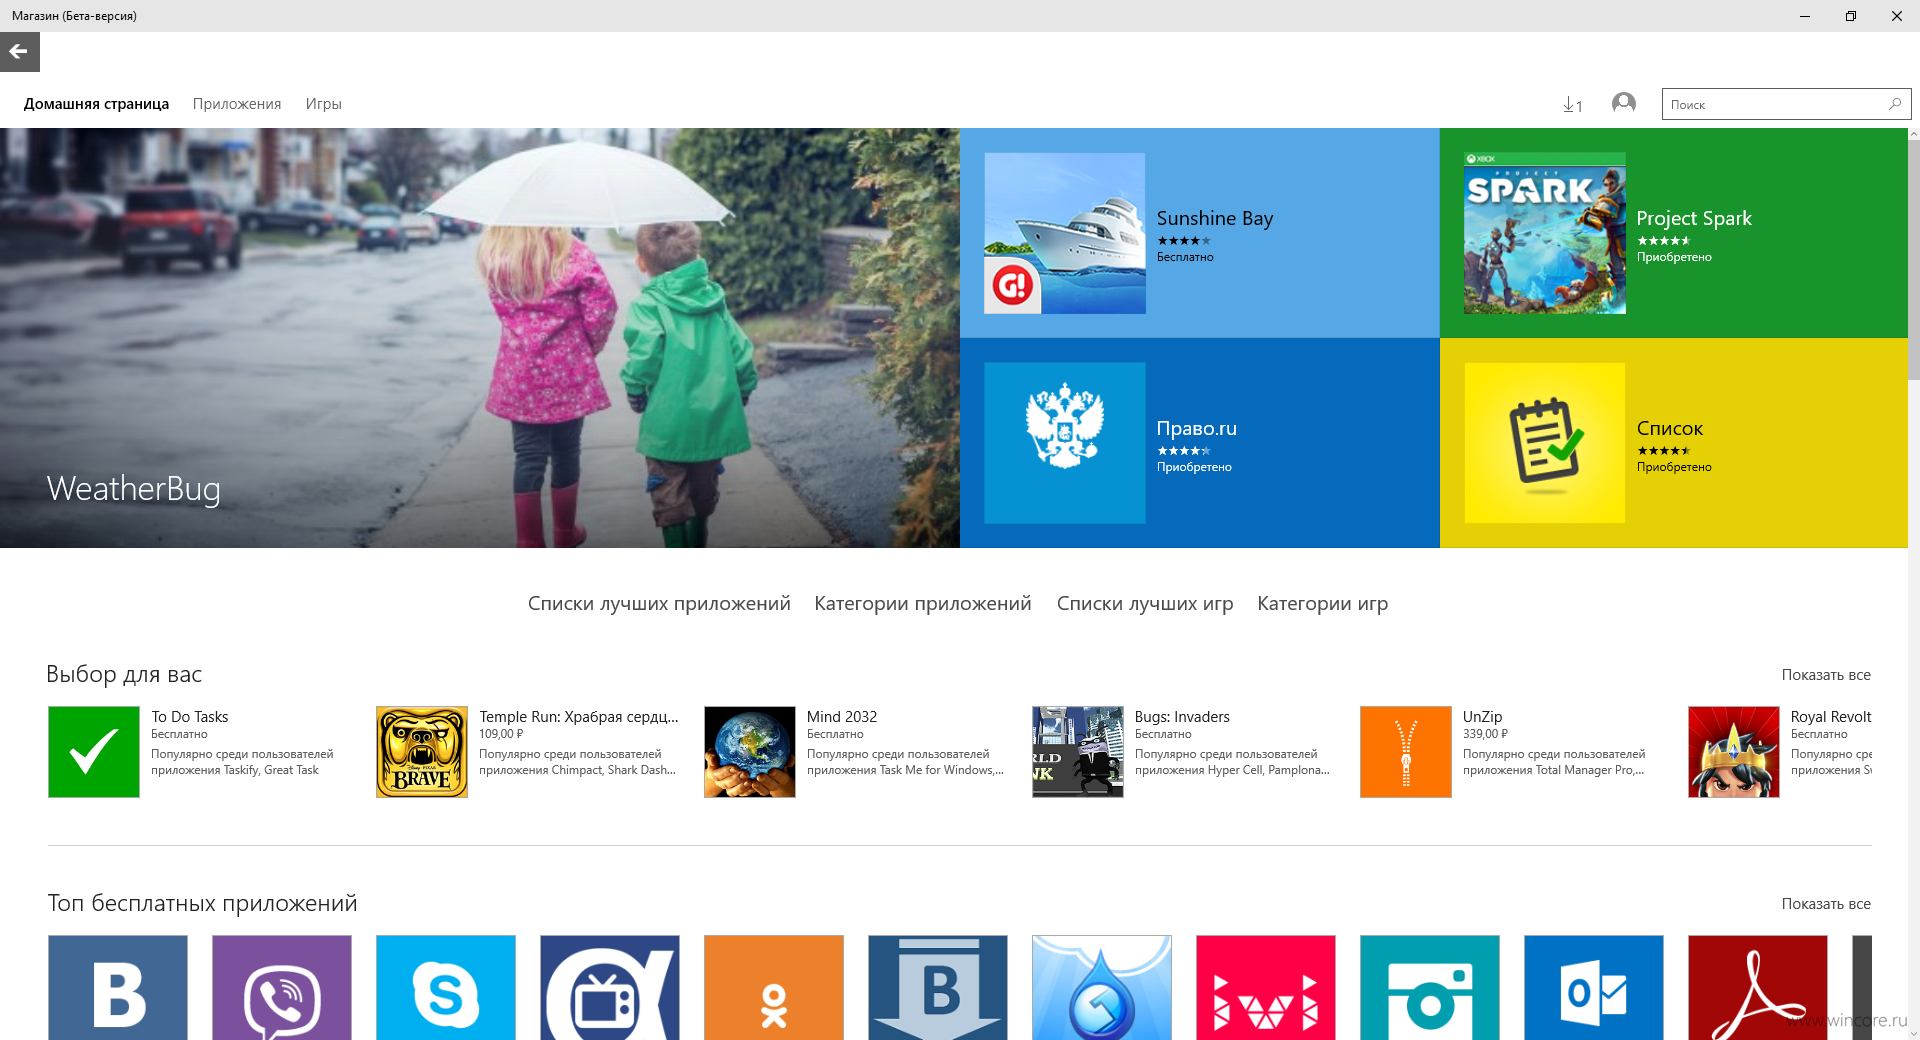This screenshot has width=1920, height=1040.
Task: Open Bugs: Invaders app icon
Action: point(1078,752)
